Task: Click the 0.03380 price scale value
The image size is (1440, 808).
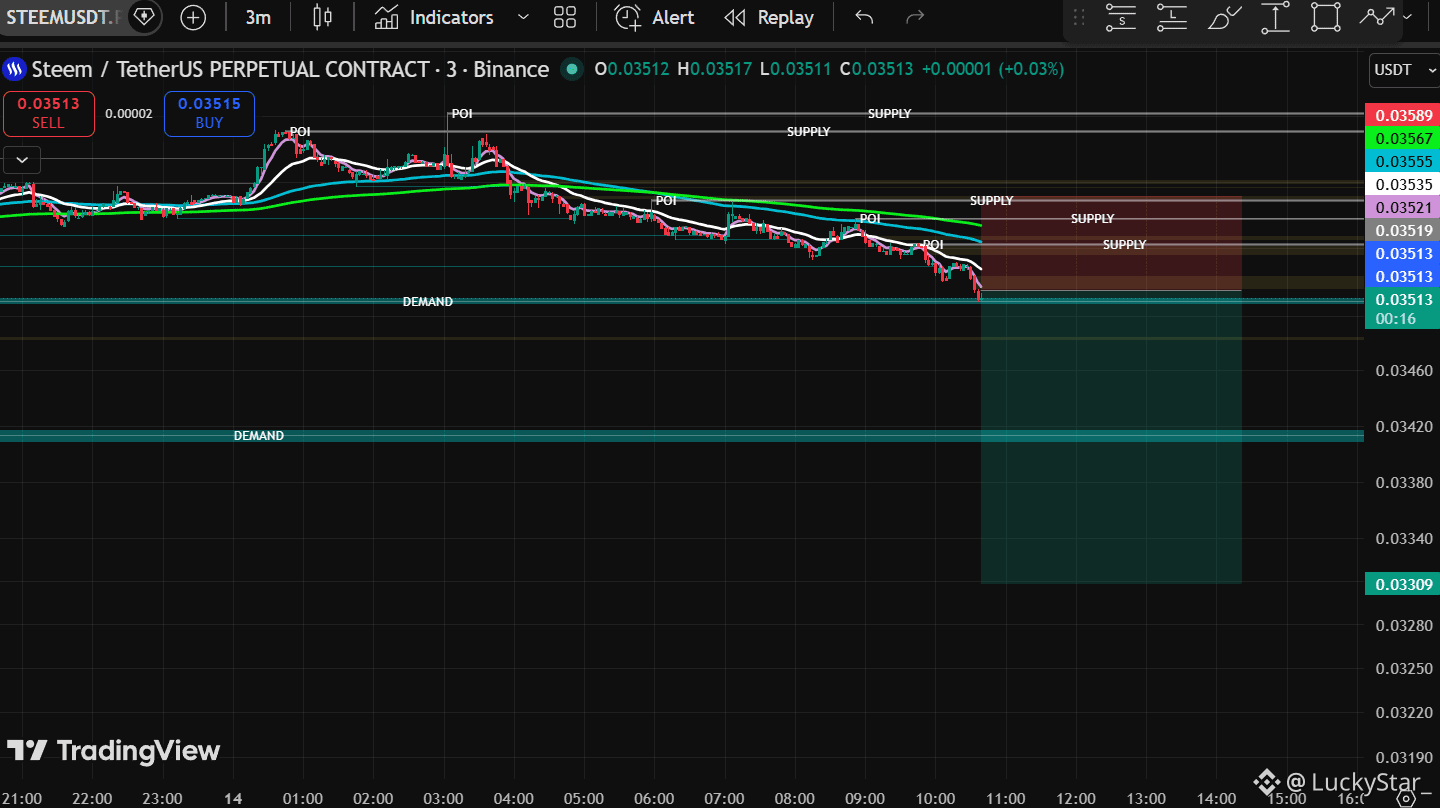Action: click(1404, 483)
